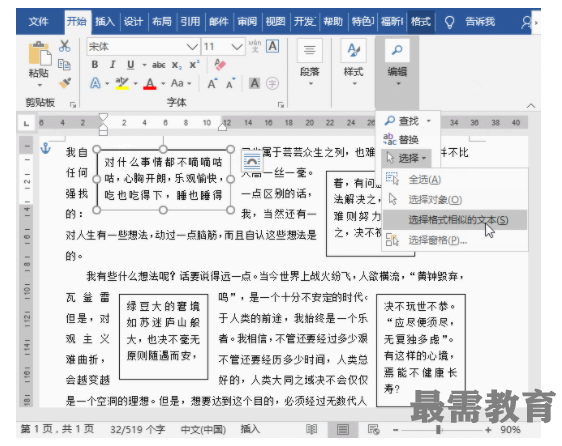Toggle strikethrough abc formatting
Viewport: 562px width, 446px height.
[158, 65]
